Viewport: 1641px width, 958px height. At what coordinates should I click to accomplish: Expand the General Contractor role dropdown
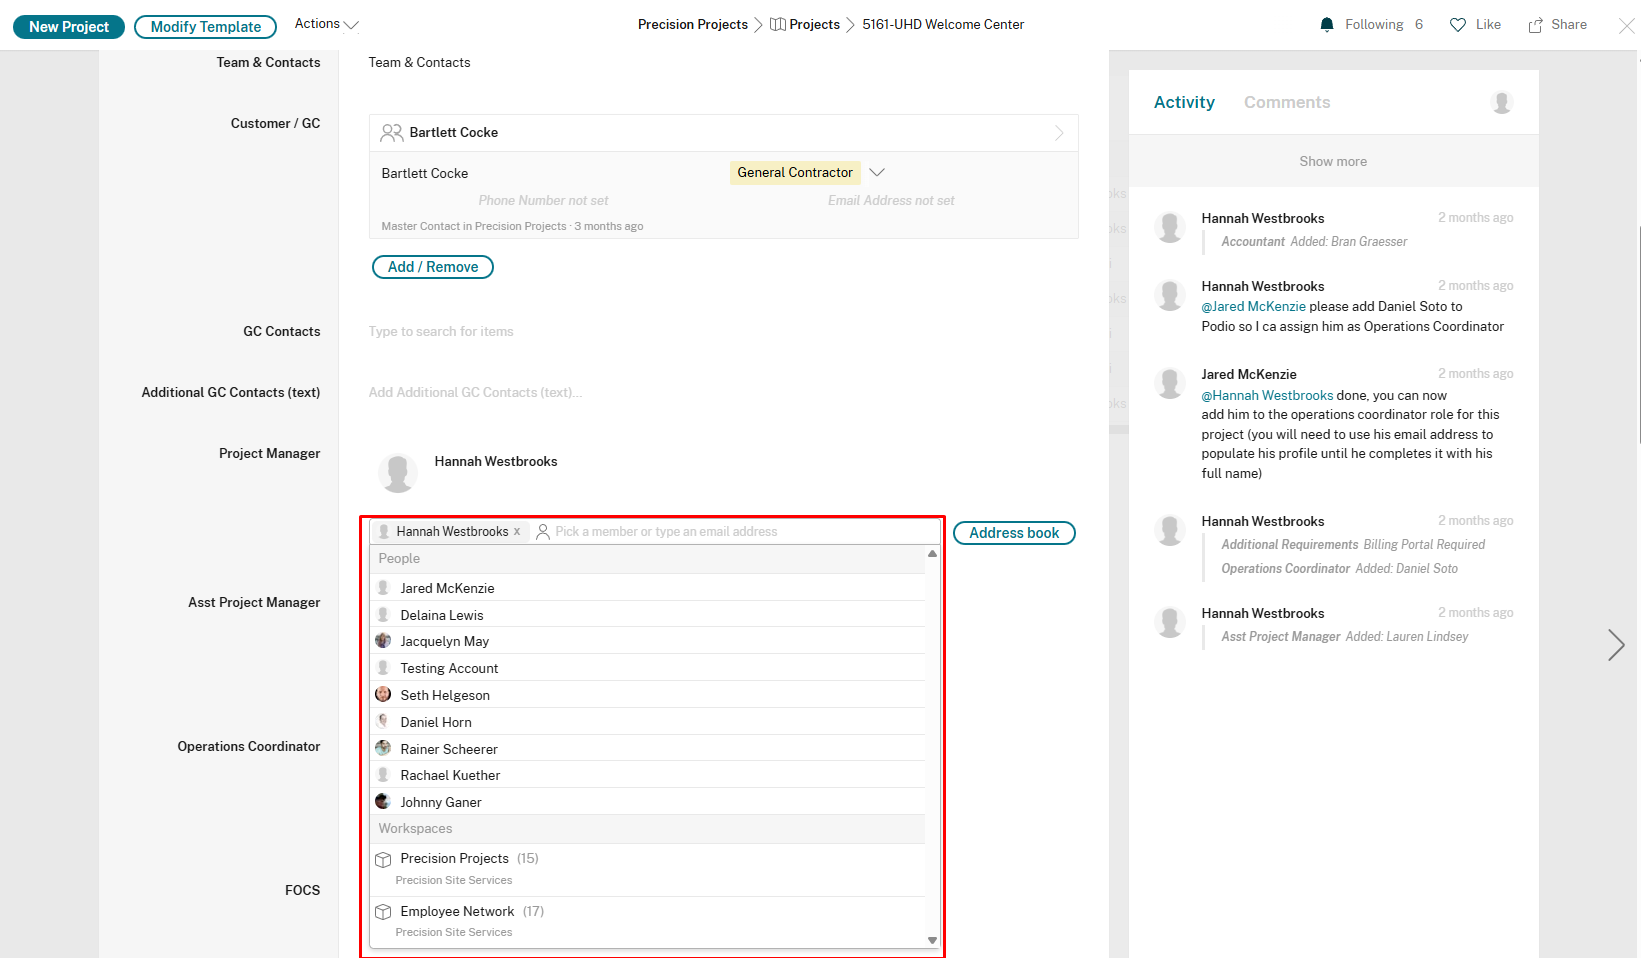[x=877, y=172]
